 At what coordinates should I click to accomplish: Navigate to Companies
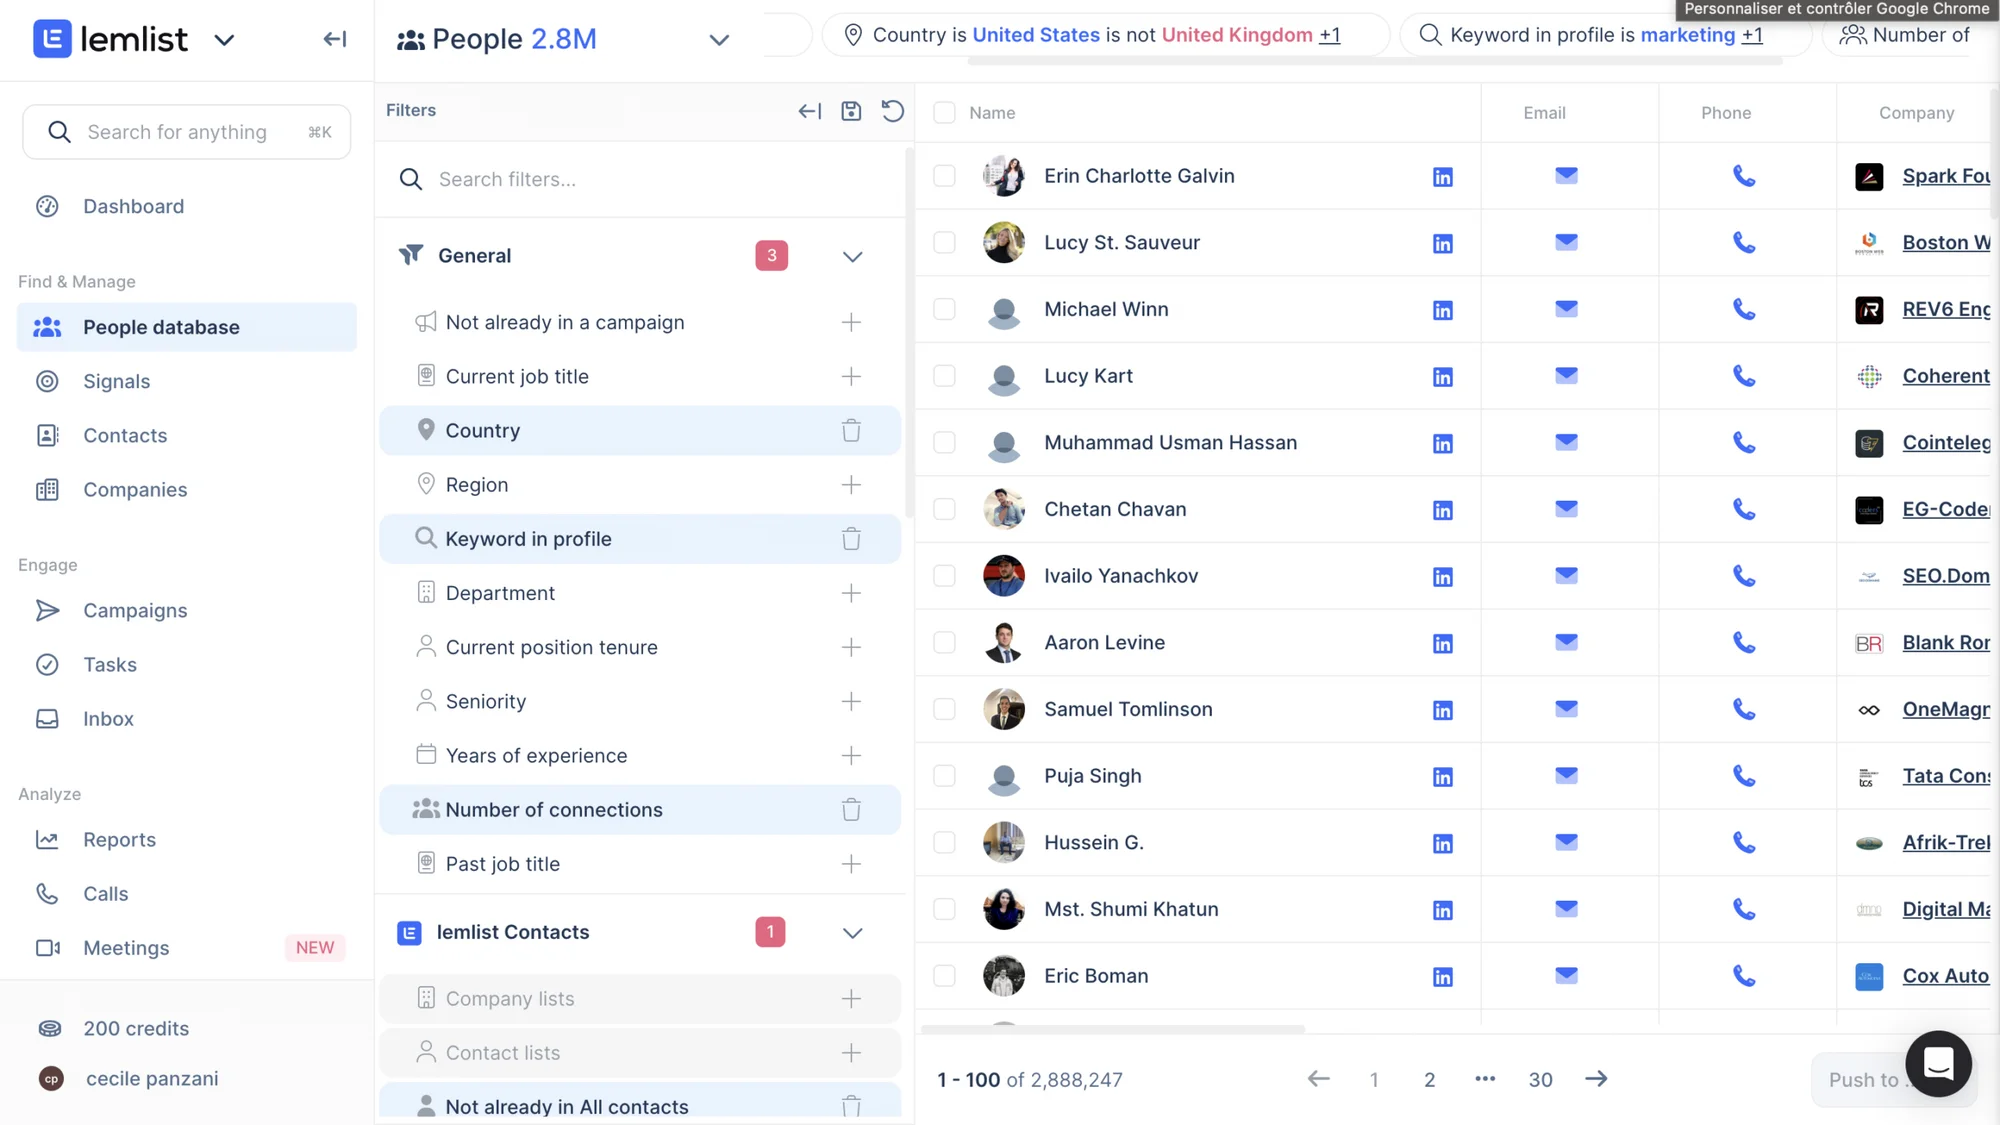coord(135,489)
